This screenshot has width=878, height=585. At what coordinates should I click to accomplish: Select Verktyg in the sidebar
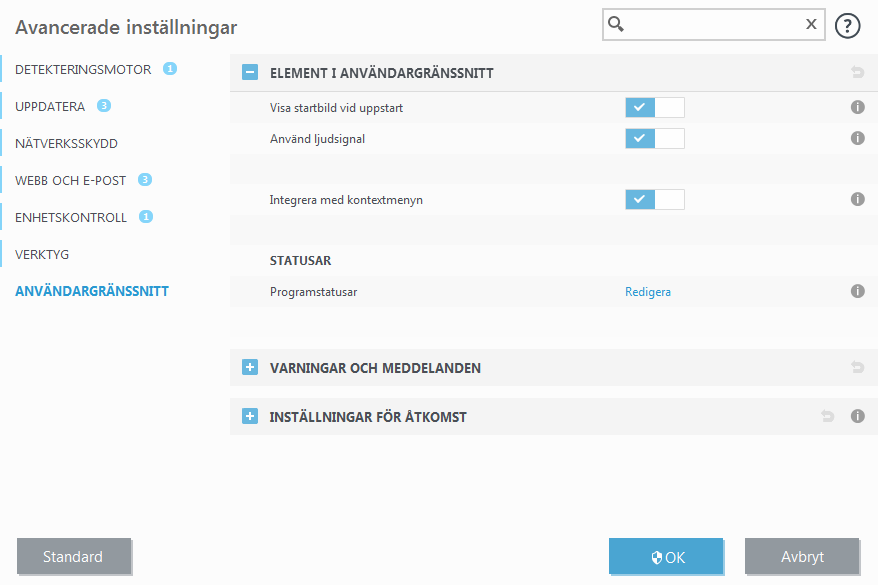point(44,254)
